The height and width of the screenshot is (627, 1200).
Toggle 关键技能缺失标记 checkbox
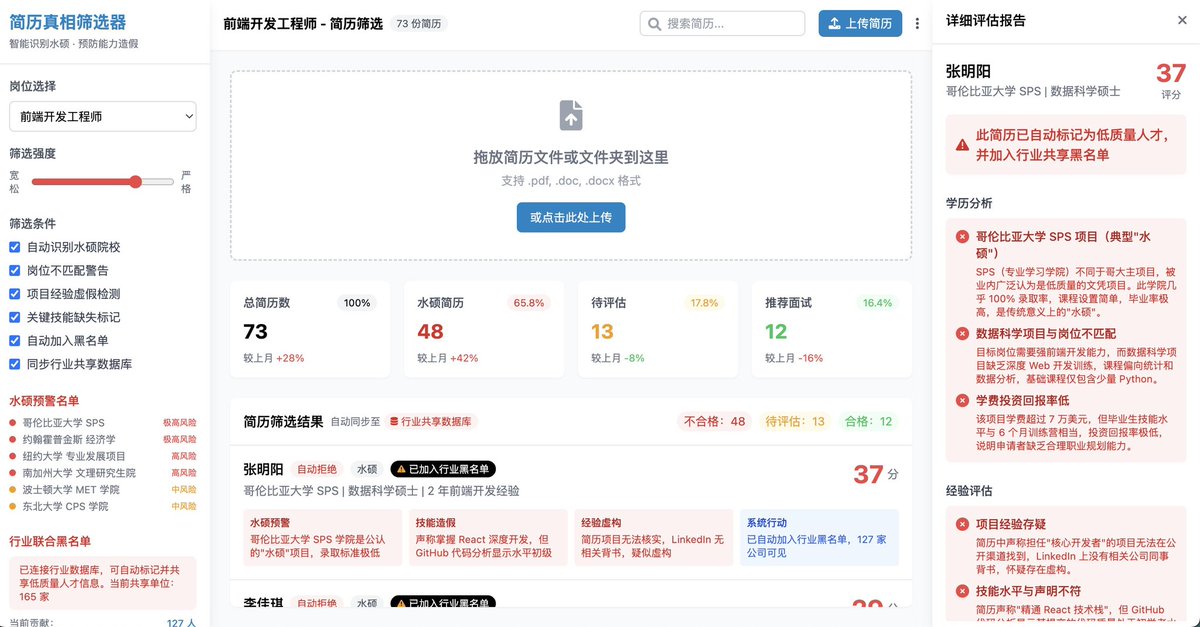click(x=15, y=317)
